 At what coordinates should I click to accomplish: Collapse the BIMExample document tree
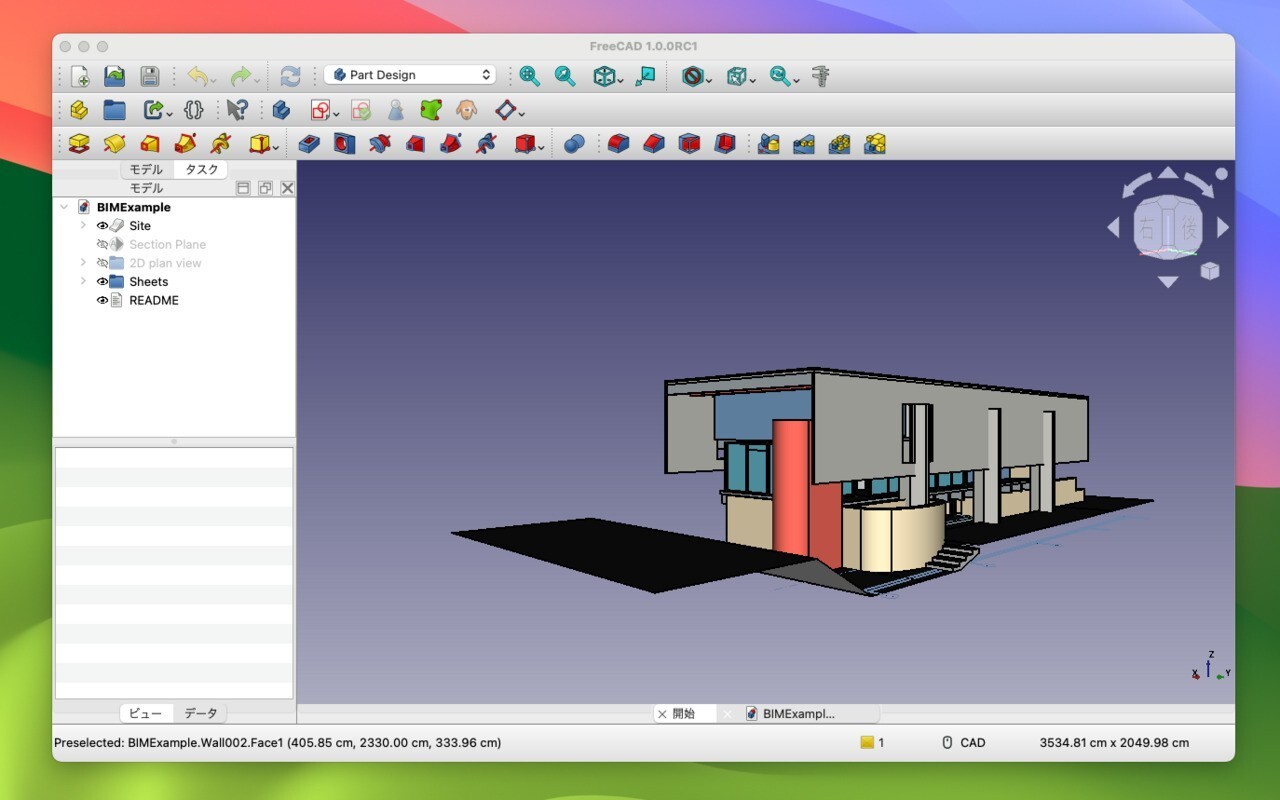[64, 207]
